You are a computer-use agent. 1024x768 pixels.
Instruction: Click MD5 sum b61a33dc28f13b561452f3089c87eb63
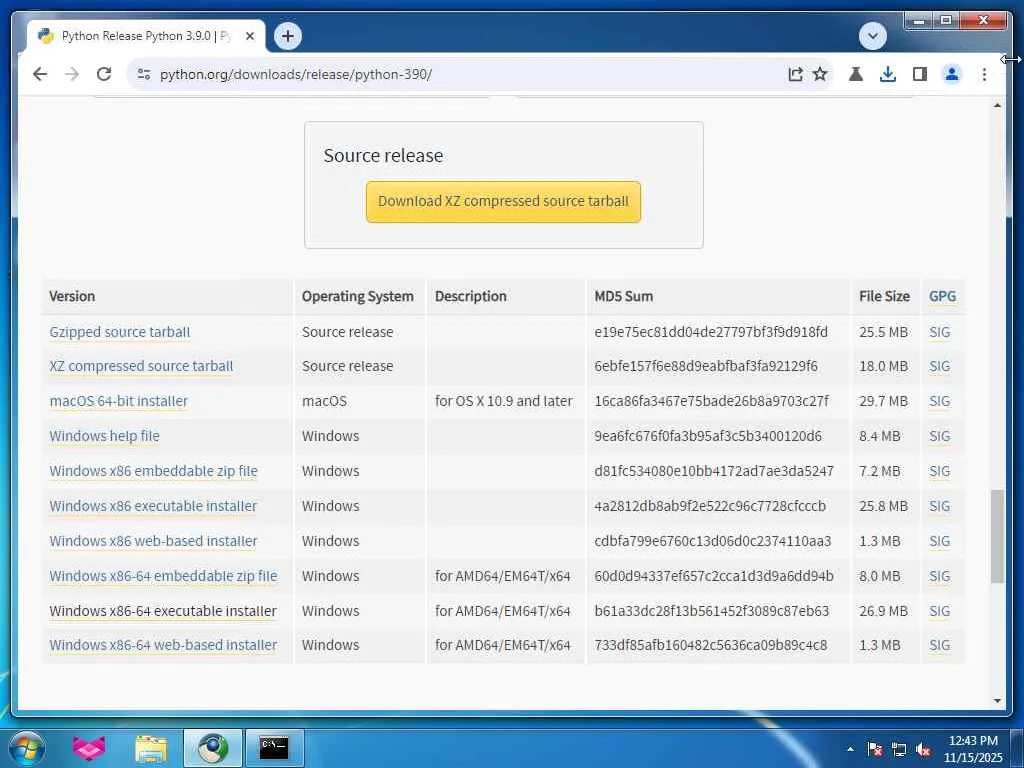coord(711,611)
